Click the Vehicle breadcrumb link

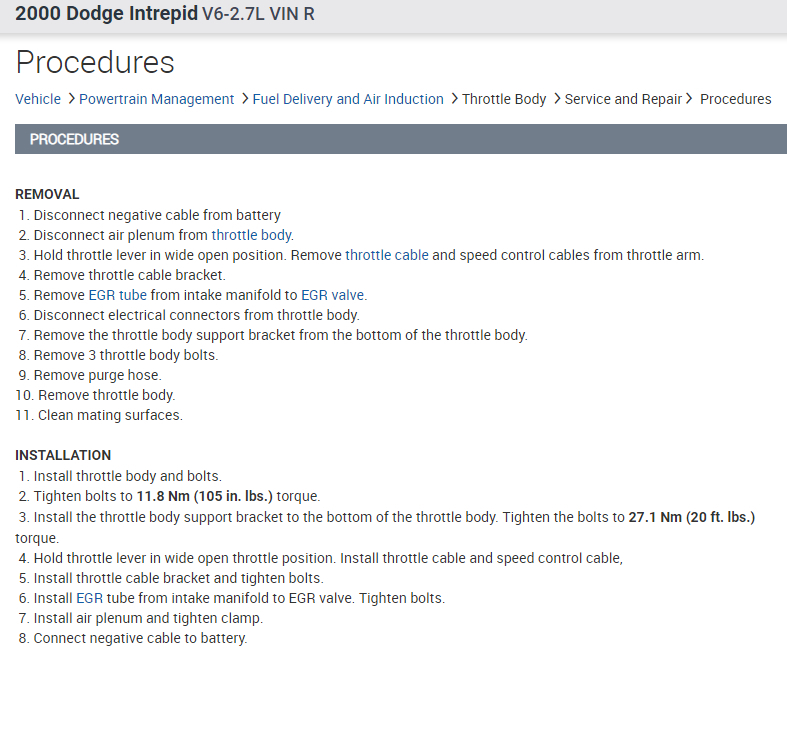coord(38,99)
